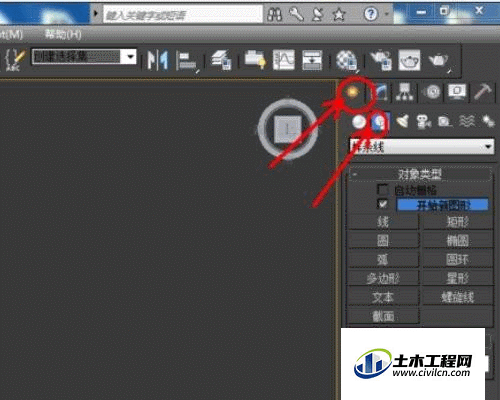Screen dimensions: 500x400
Task: Click the Mirror tool icon
Action: pyautogui.click(x=158, y=60)
